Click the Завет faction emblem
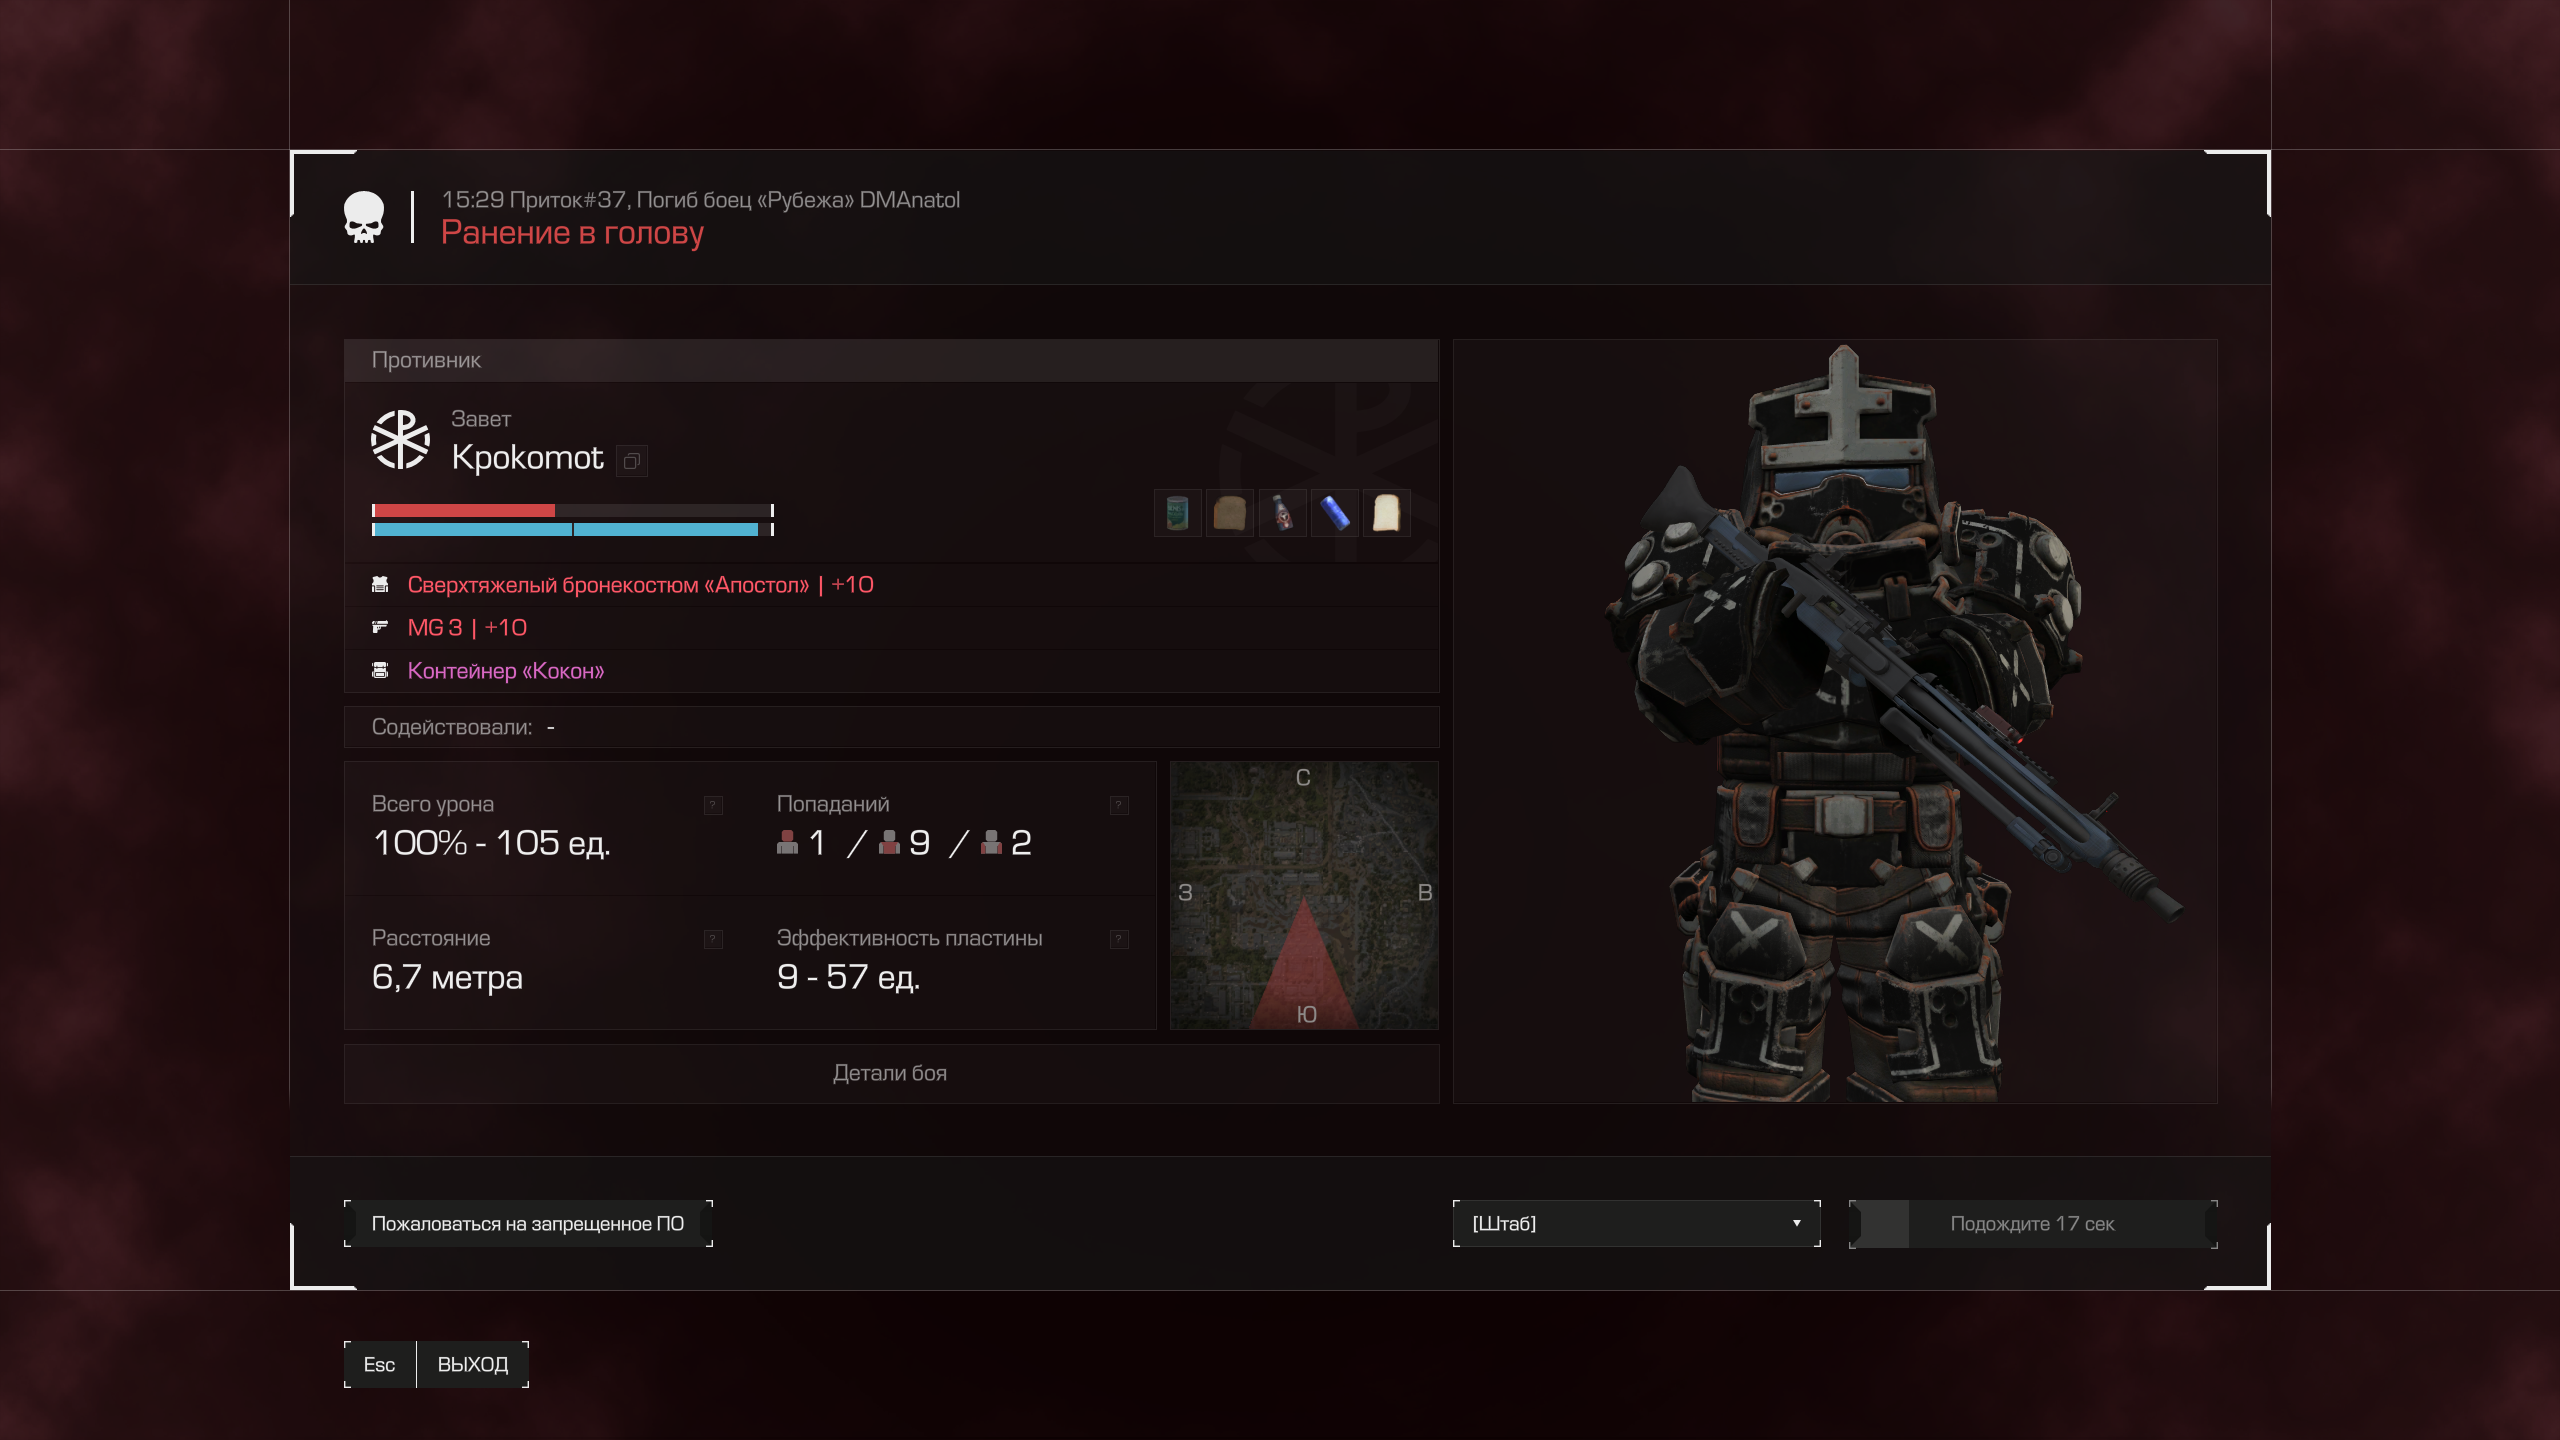This screenshot has width=2560, height=1440. pos(400,439)
